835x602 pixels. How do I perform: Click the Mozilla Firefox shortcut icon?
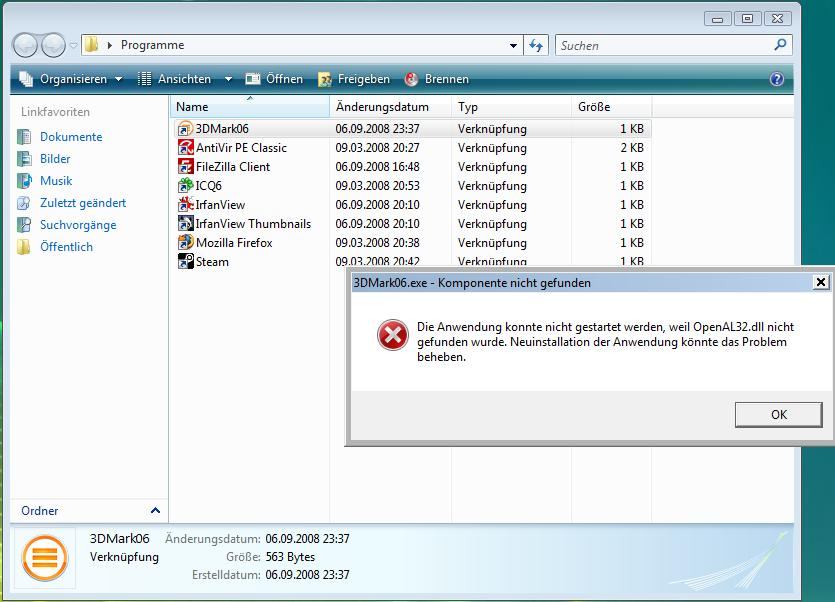[x=185, y=242]
